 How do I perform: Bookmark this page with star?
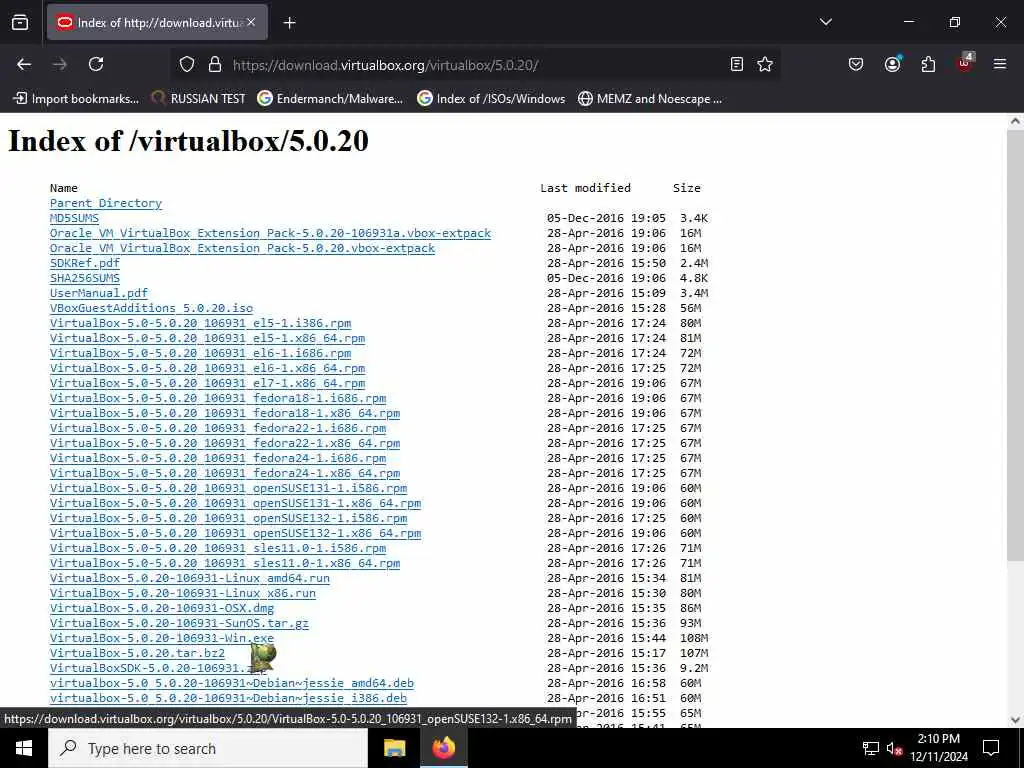pyautogui.click(x=765, y=64)
